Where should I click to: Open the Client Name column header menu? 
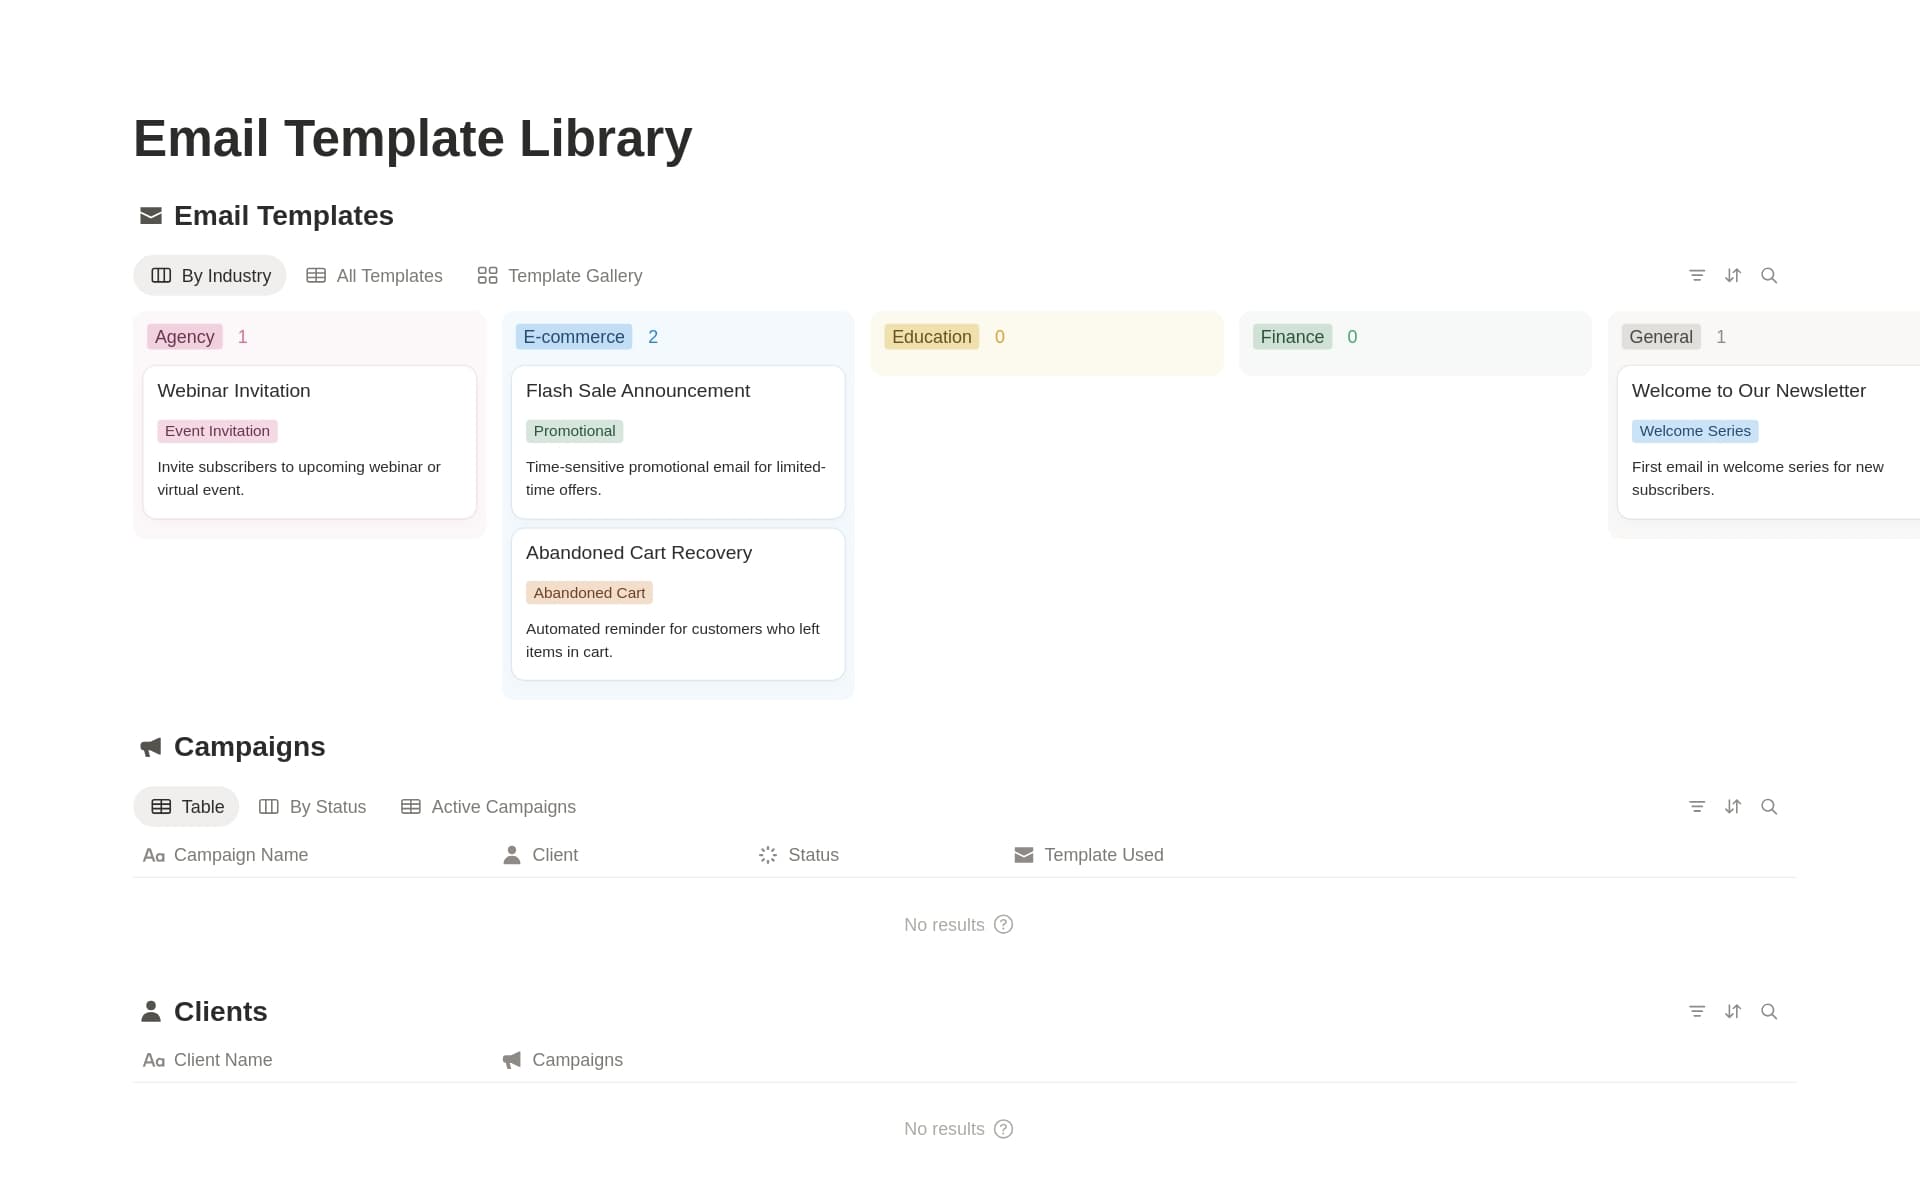313,1060
